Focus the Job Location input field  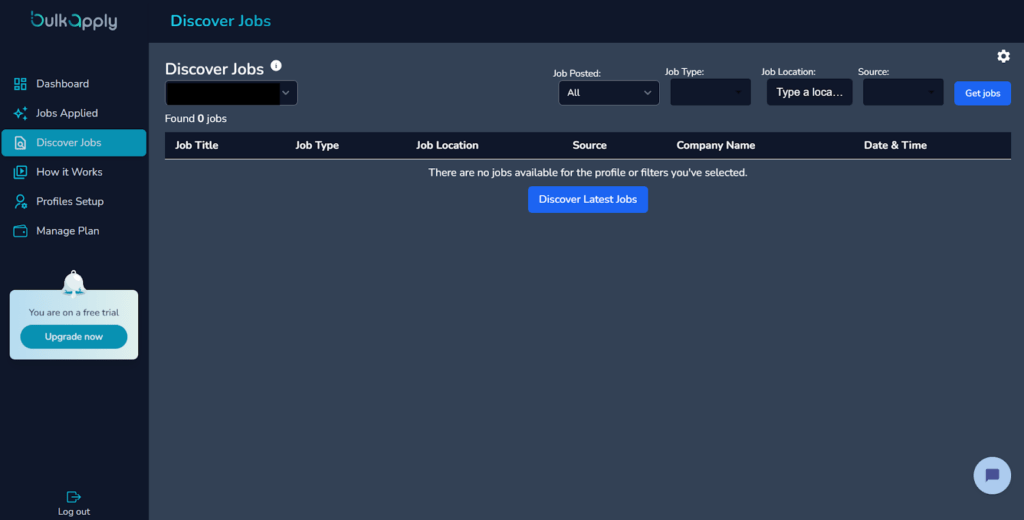point(809,93)
